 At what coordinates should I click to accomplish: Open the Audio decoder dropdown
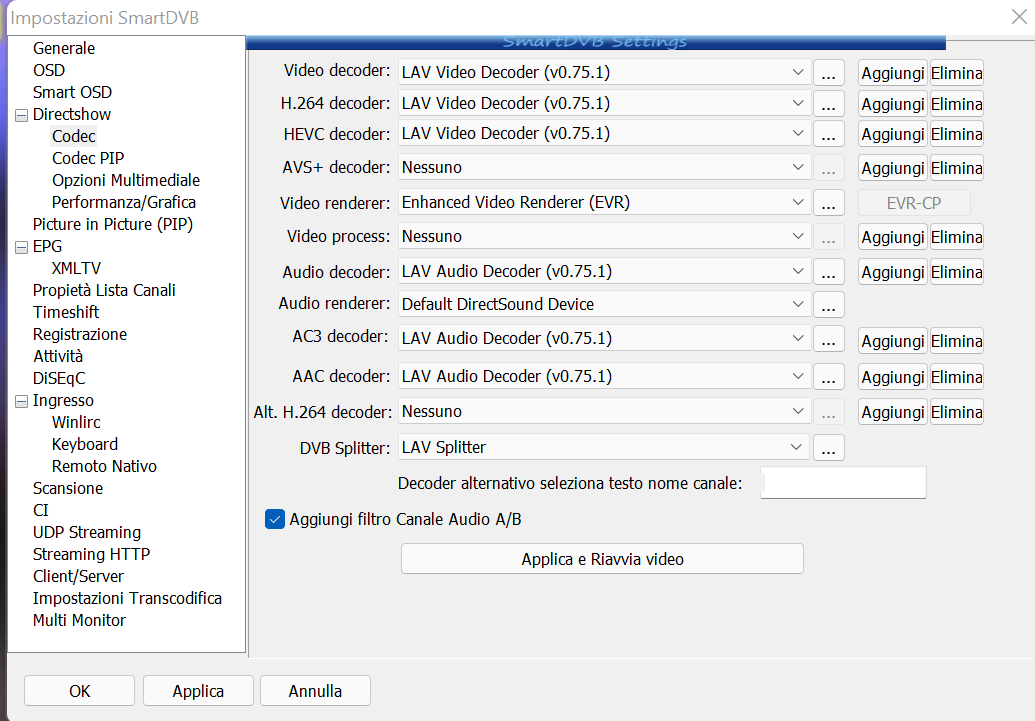(x=604, y=271)
